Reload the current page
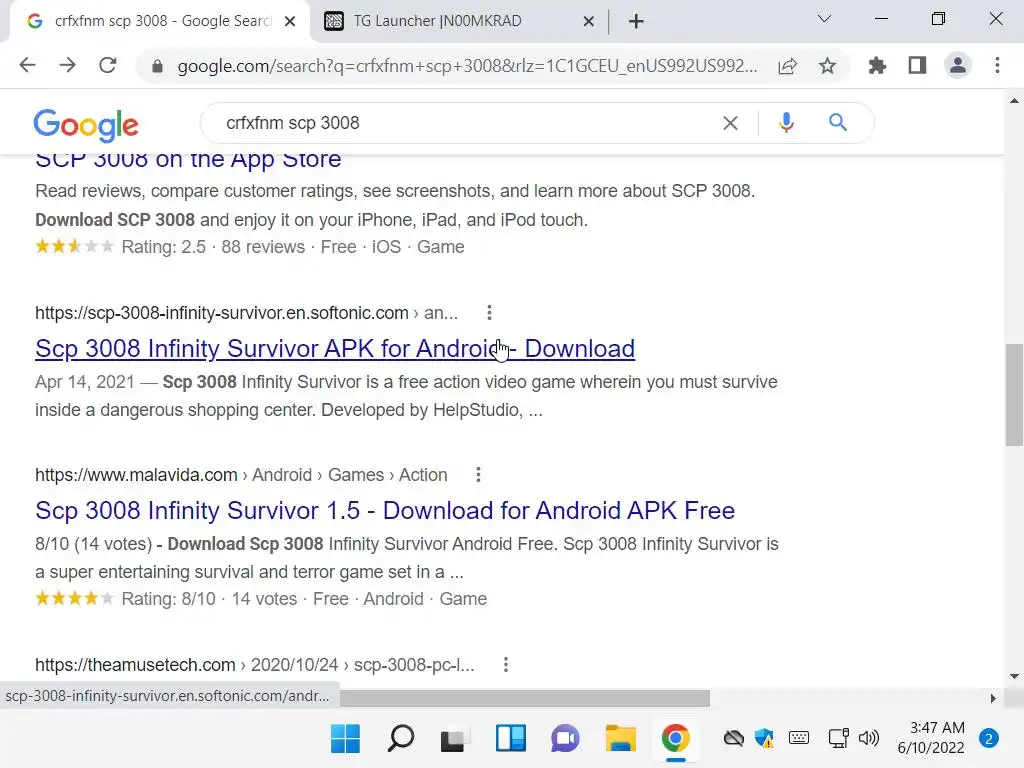The image size is (1024, 768). [108, 65]
